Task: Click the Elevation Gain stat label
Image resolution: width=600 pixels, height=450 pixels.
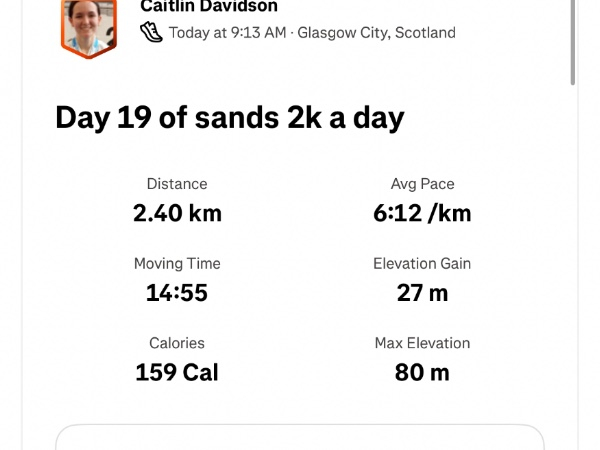Action: [x=422, y=264]
